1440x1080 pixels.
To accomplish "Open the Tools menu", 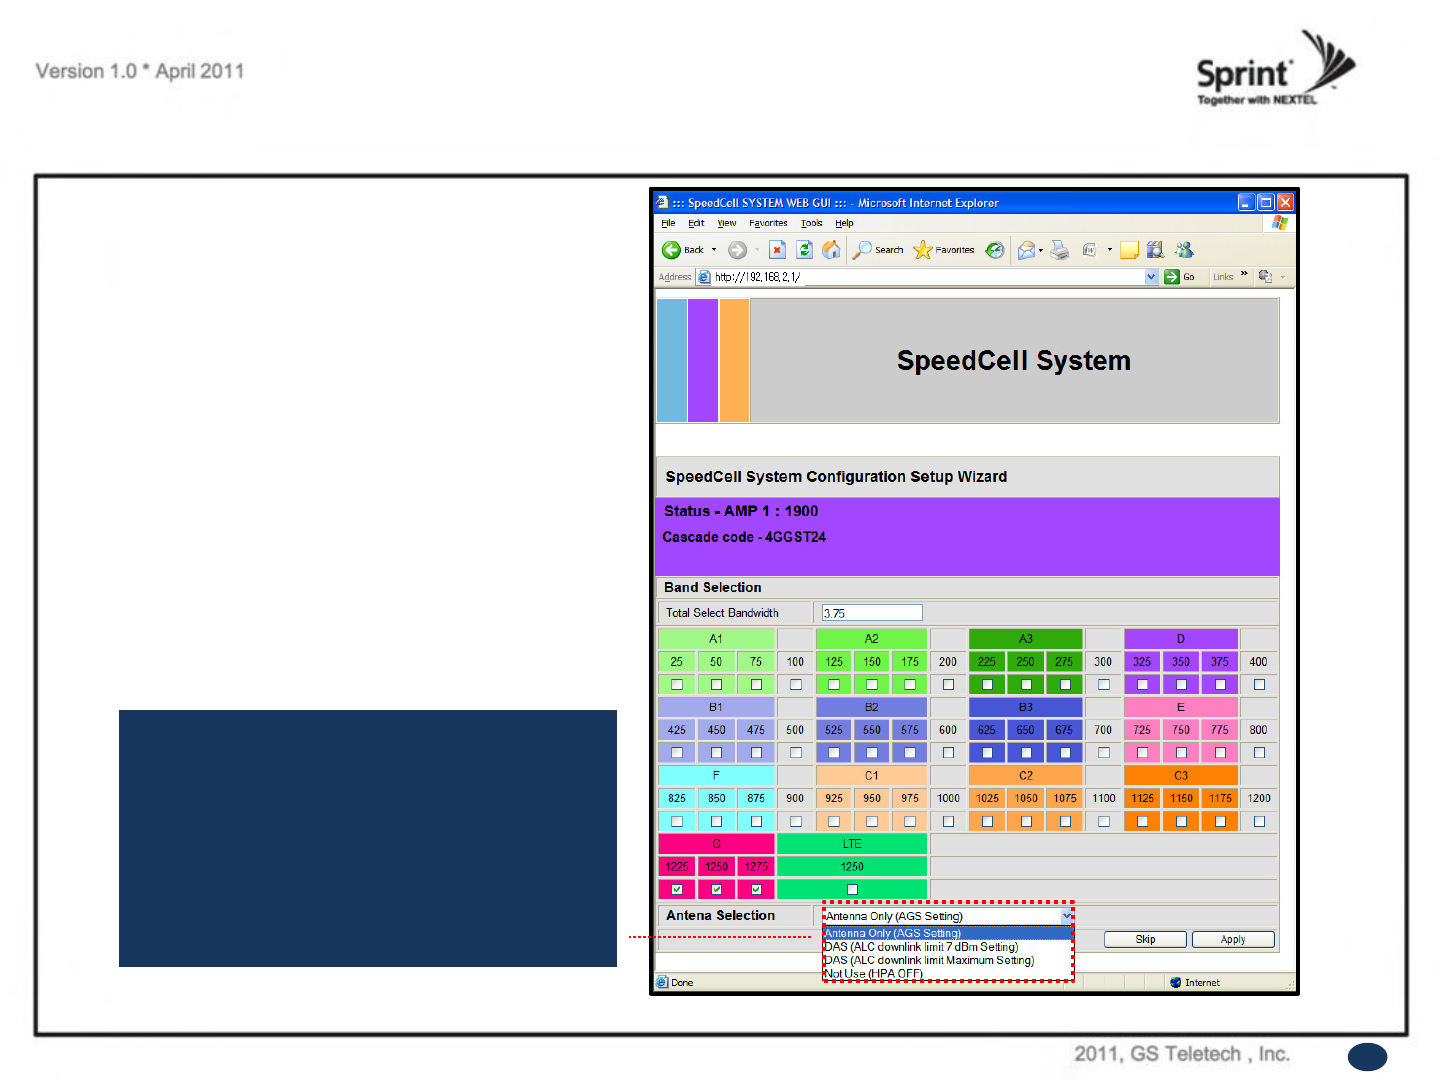I will point(811,223).
